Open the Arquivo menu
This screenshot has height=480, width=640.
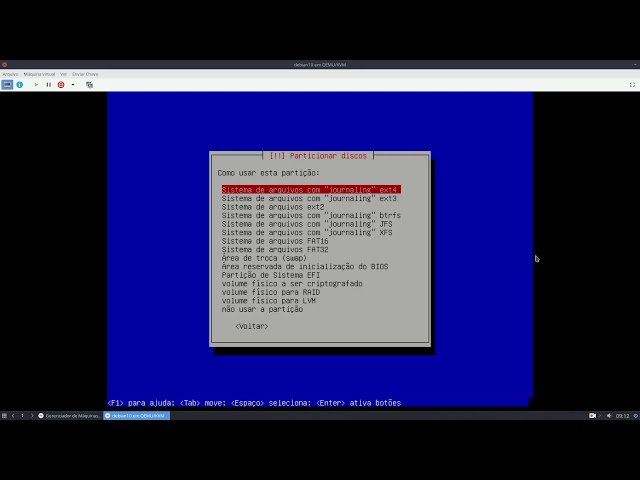(x=10, y=74)
